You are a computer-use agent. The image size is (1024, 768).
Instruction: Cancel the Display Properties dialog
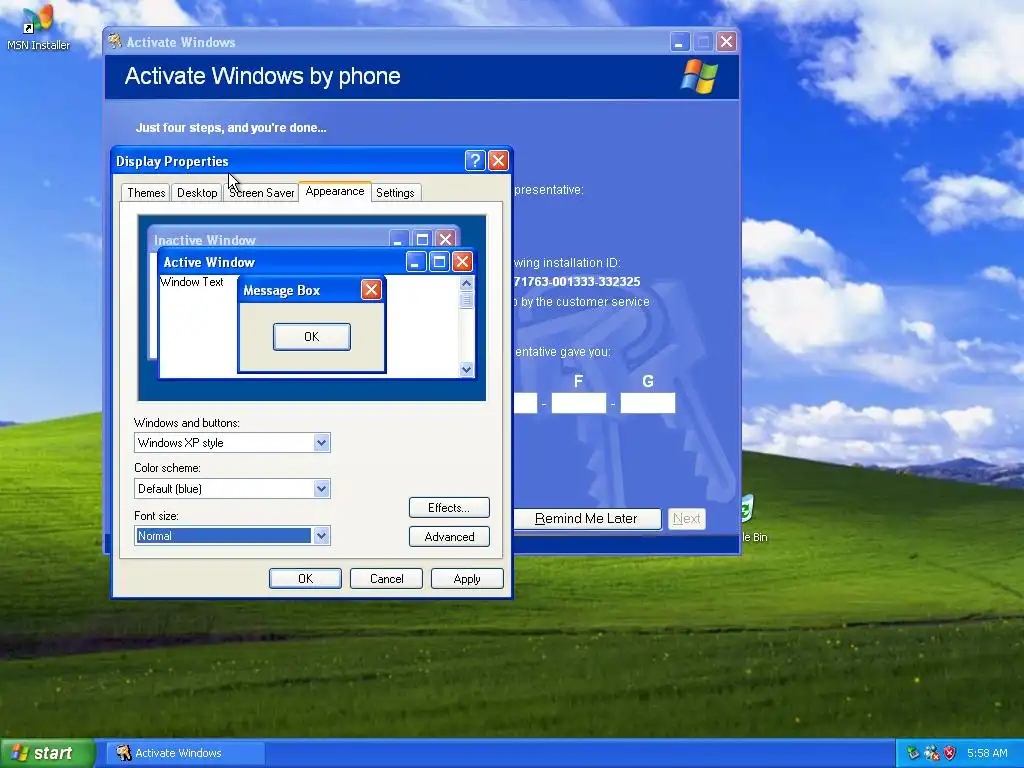pyautogui.click(x=386, y=579)
